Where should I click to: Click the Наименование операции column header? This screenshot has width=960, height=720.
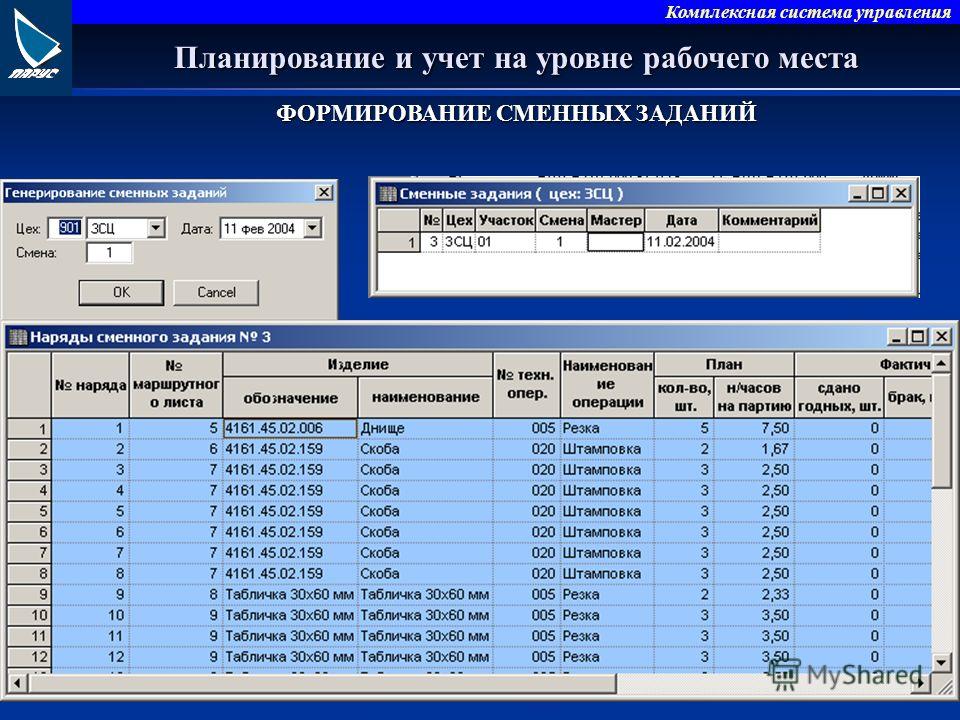pos(607,385)
